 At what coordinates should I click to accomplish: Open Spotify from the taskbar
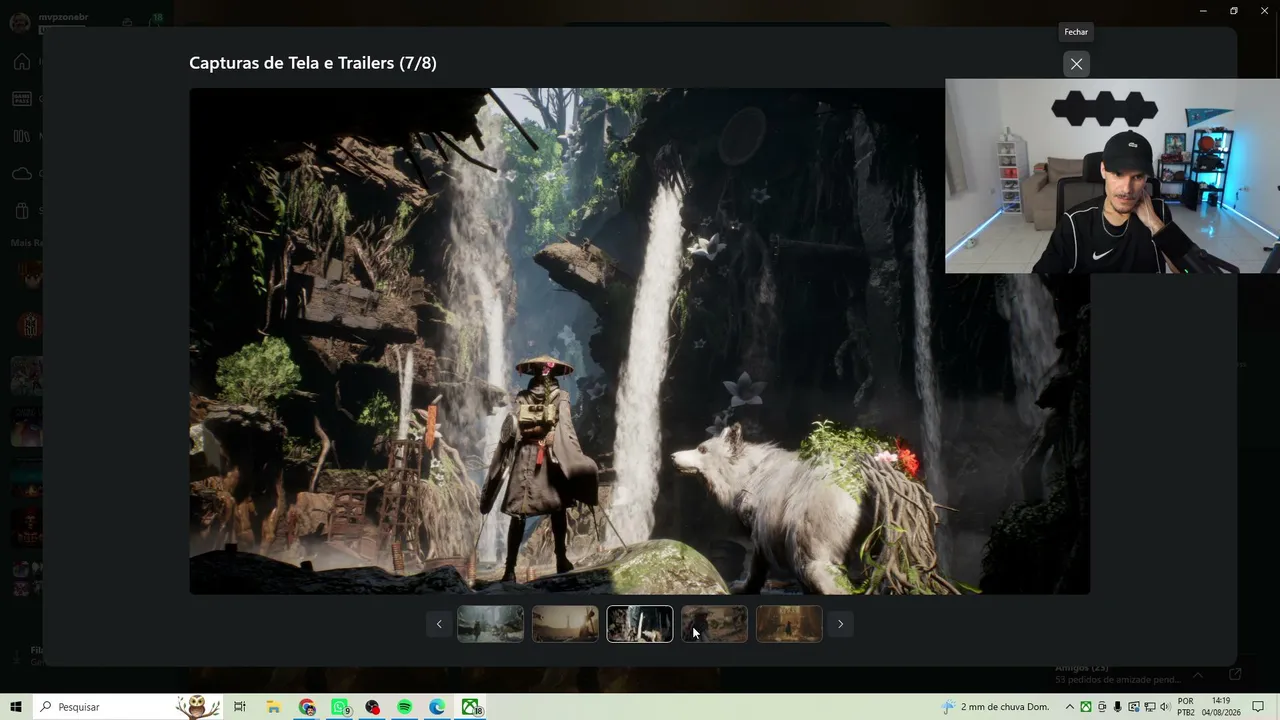pyautogui.click(x=405, y=707)
